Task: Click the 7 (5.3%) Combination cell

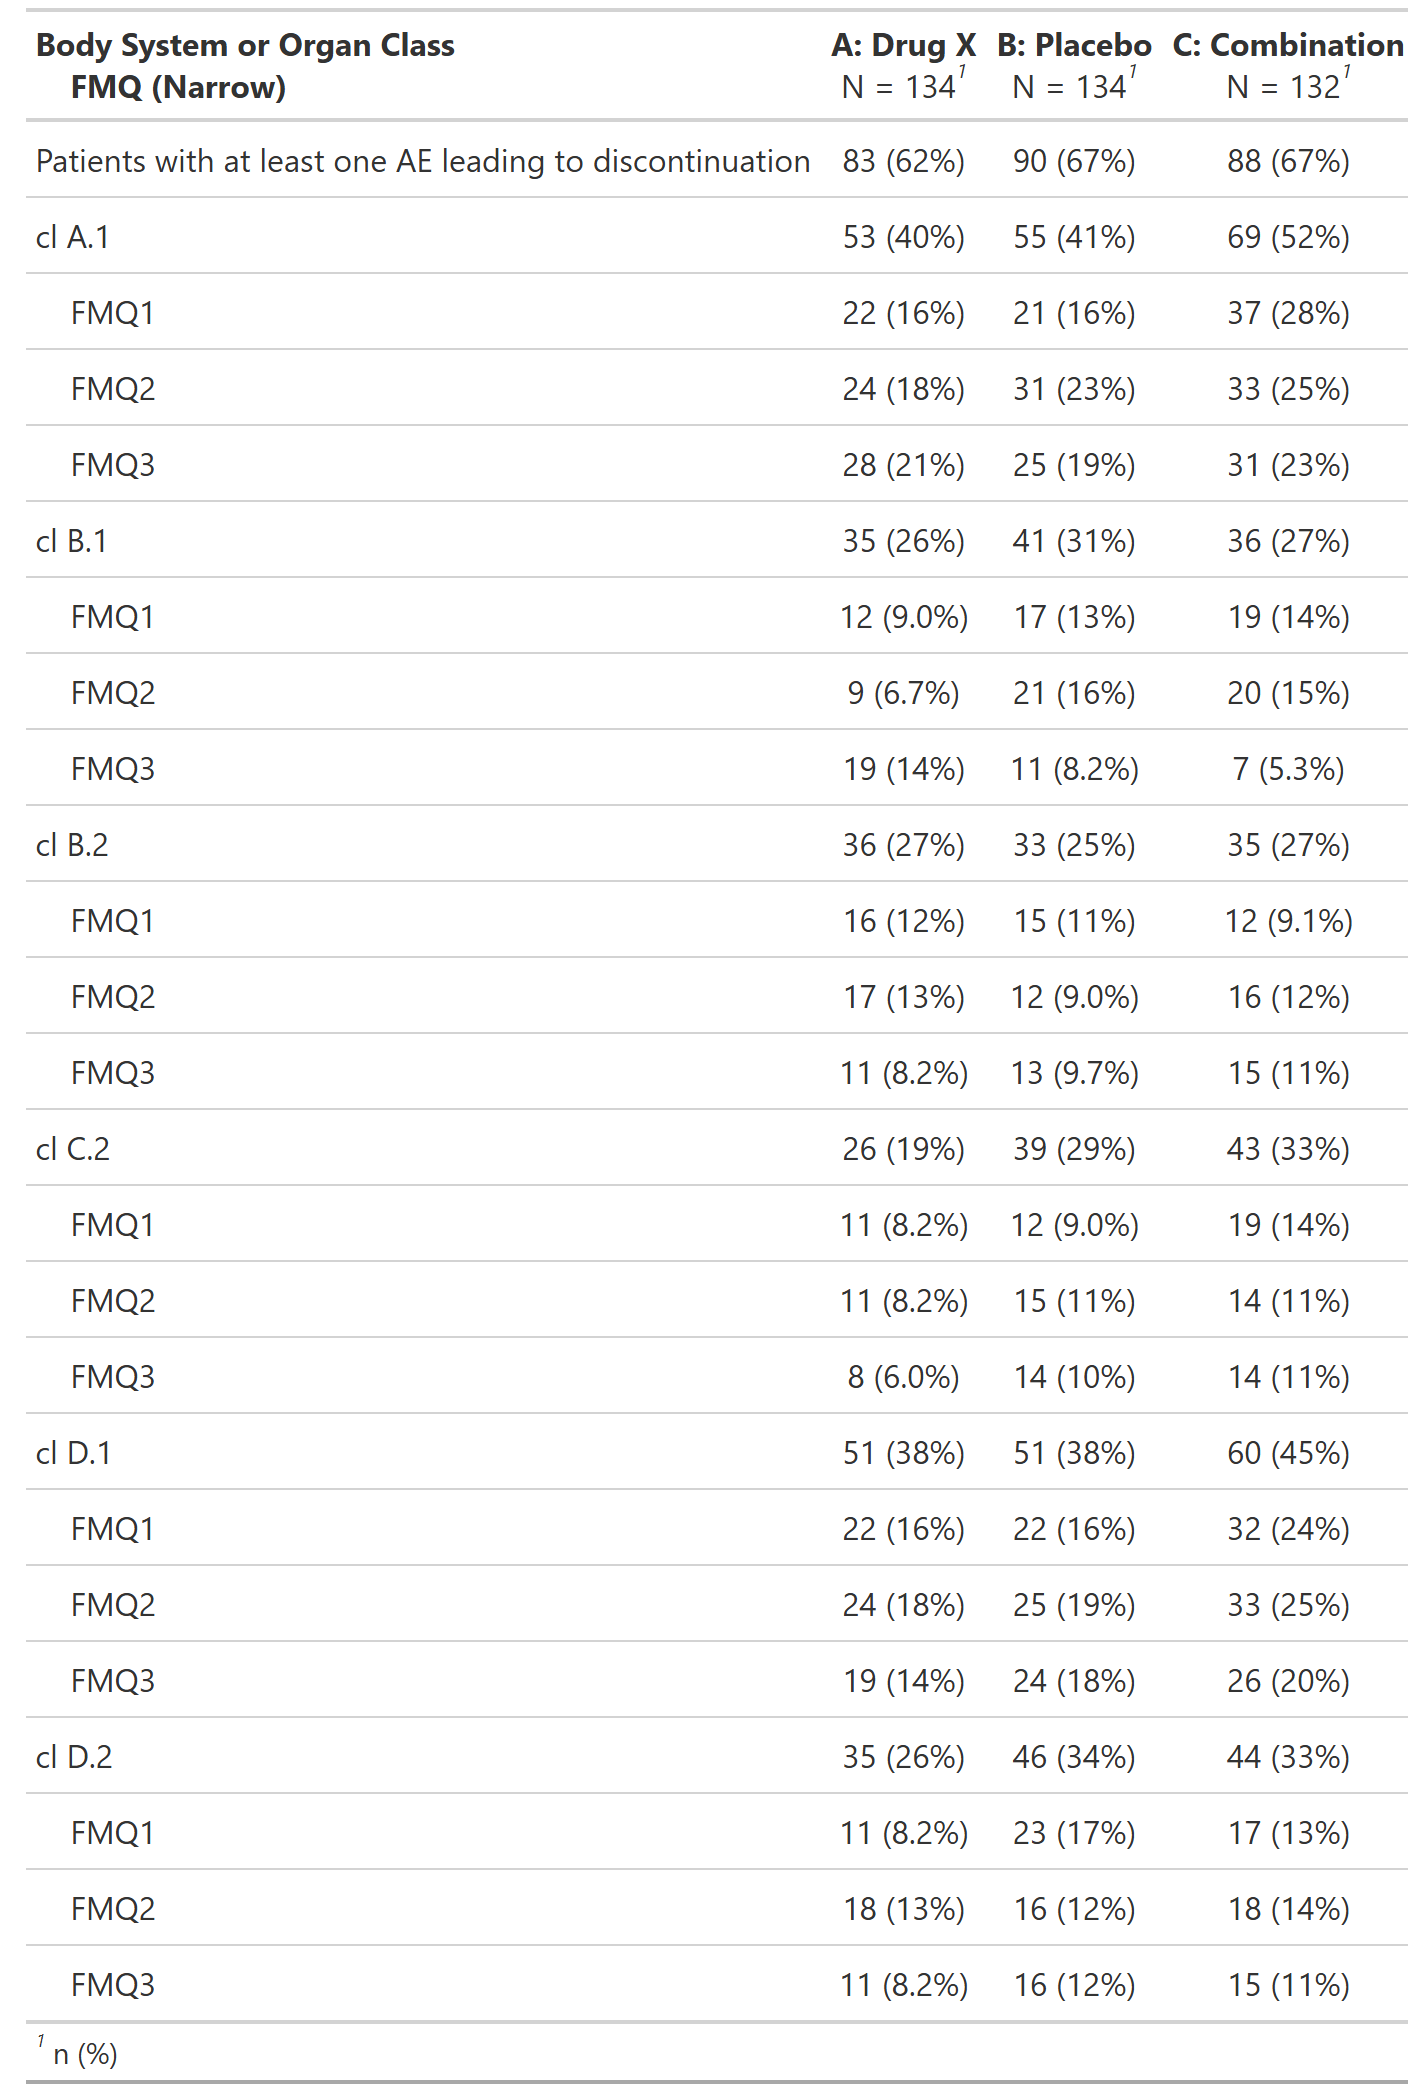Action: click(x=1288, y=769)
